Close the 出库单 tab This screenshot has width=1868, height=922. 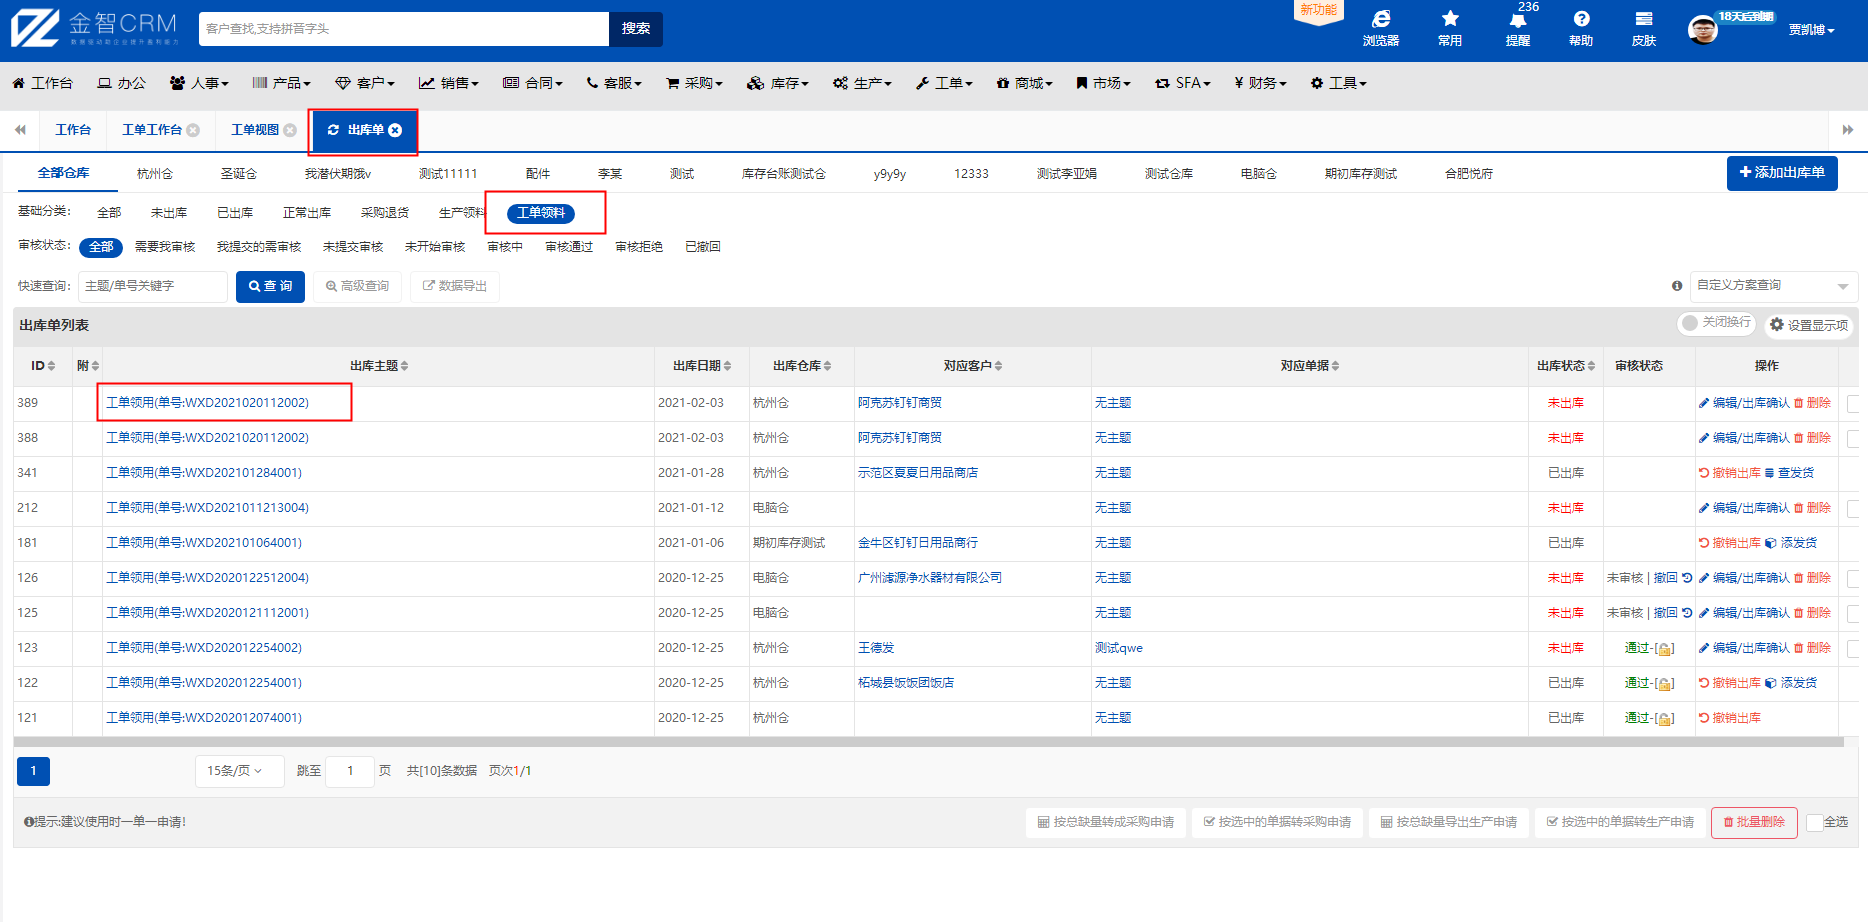[395, 130]
